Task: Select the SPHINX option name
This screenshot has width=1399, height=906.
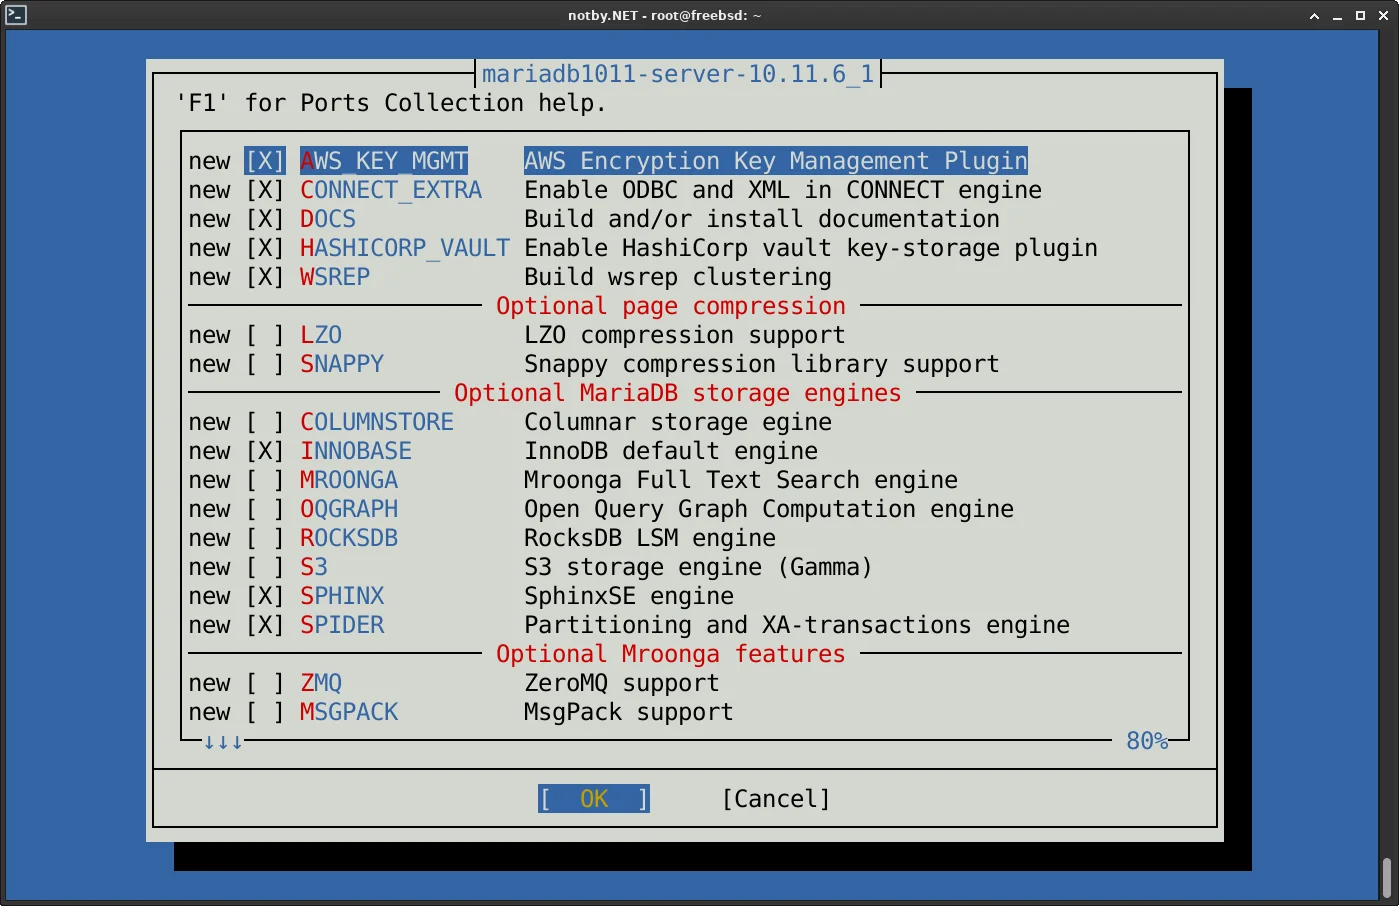Action: coord(342,596)
